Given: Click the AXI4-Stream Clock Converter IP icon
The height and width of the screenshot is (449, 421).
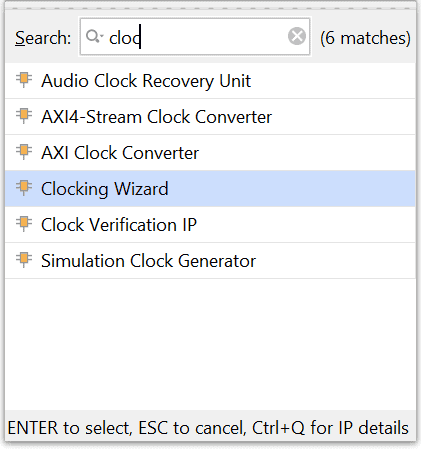Looking at the screenshot, I should (x=24, y=116).
